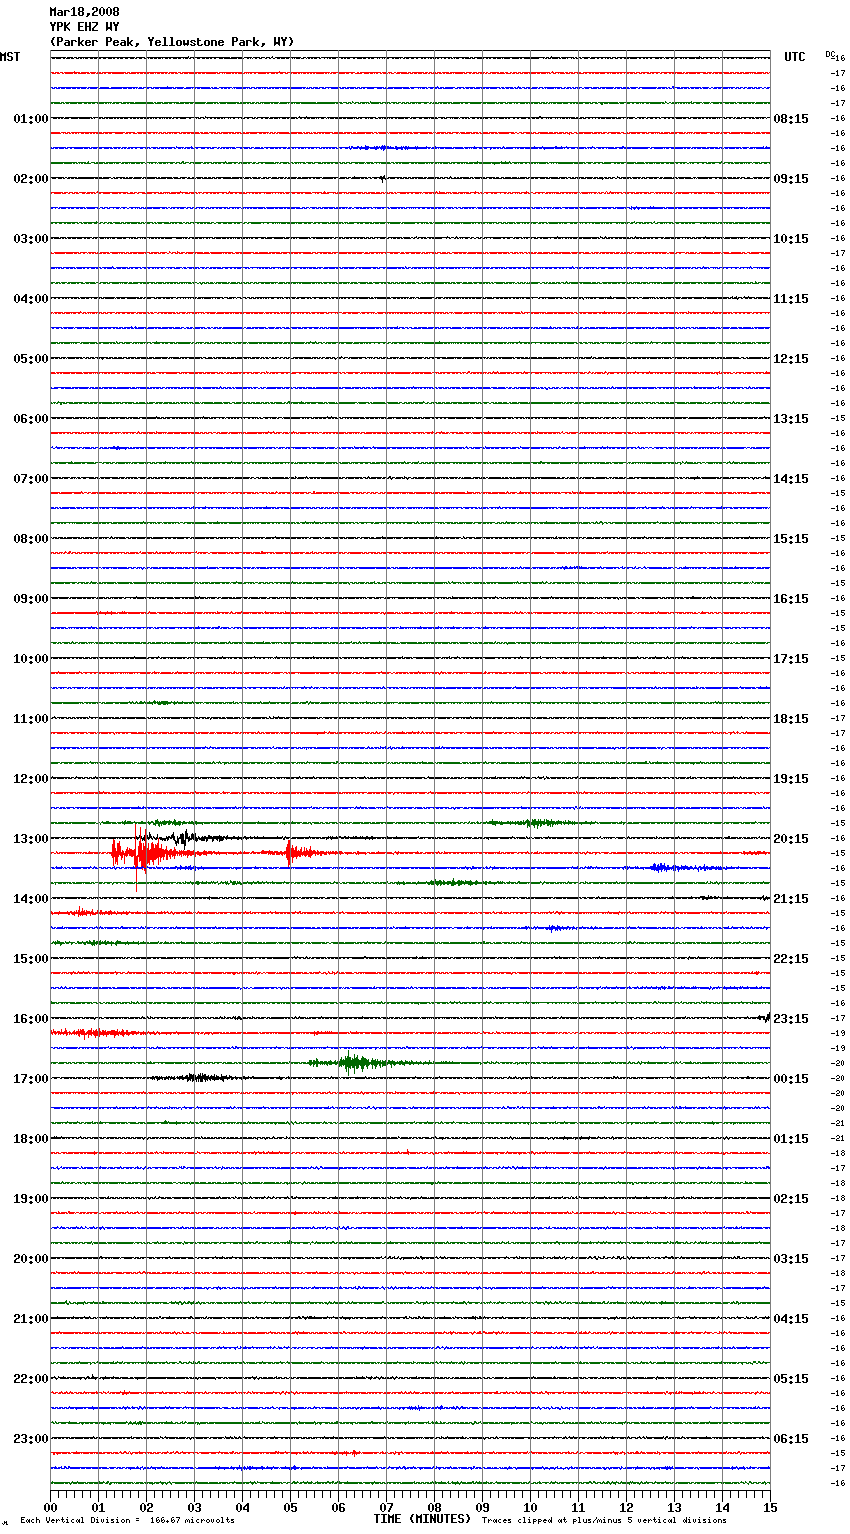Click the MST axis header
The width and height of the screenshot is (850, 1534).
[10, 57]
